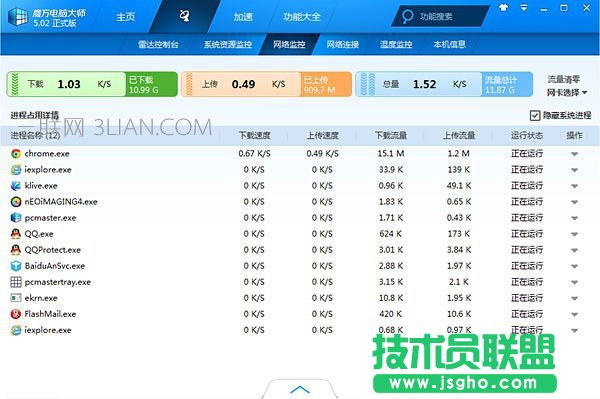This screenshot has height=399, width=600.
Task: Open actions dropdown for pcmastertray.exe
Action: coord(574,283)
